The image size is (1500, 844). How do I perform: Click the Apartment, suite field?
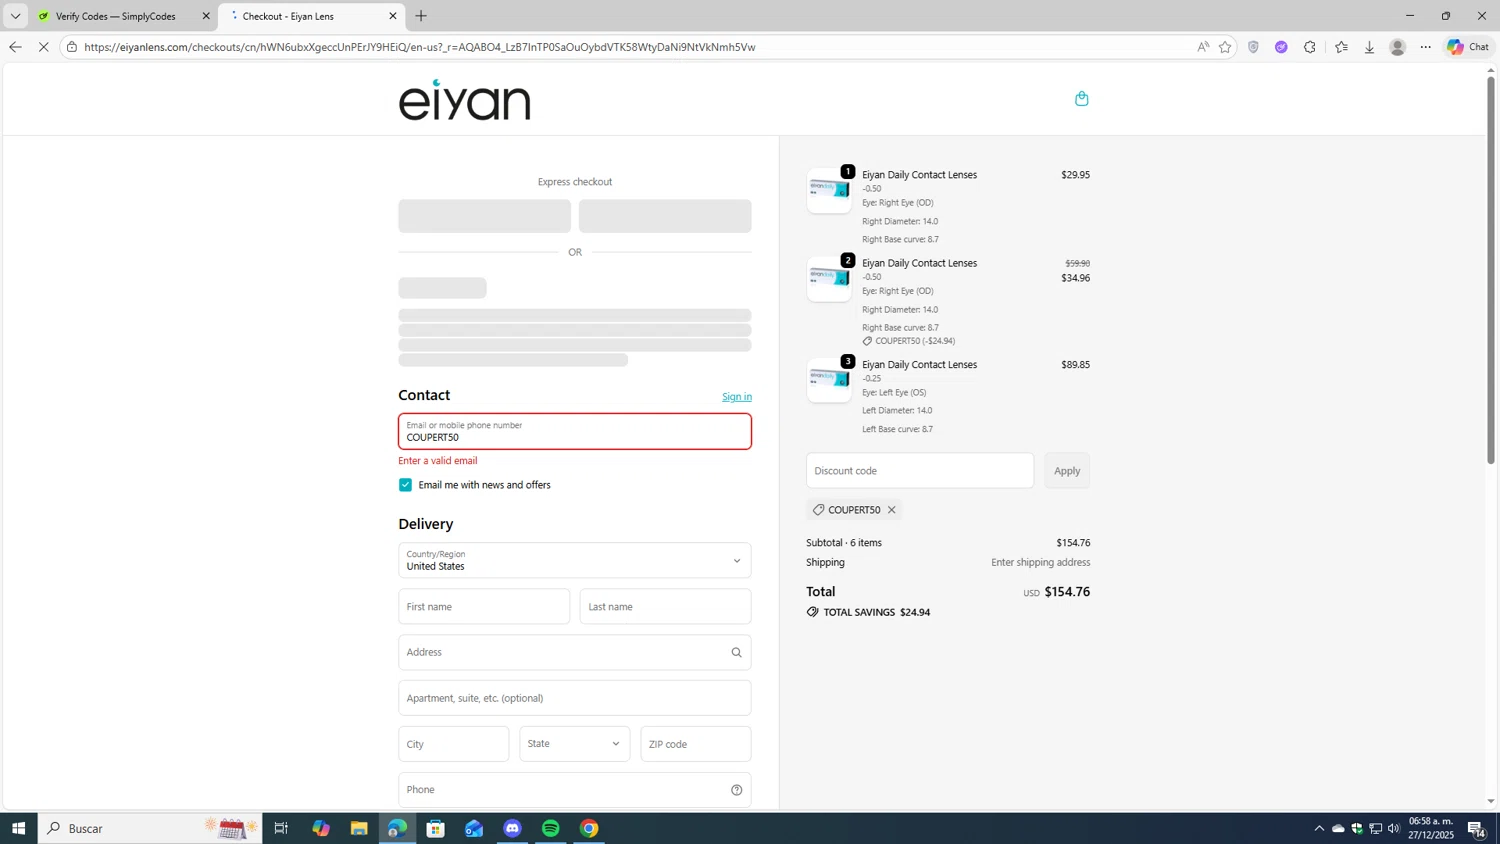[x=574, y=698]
